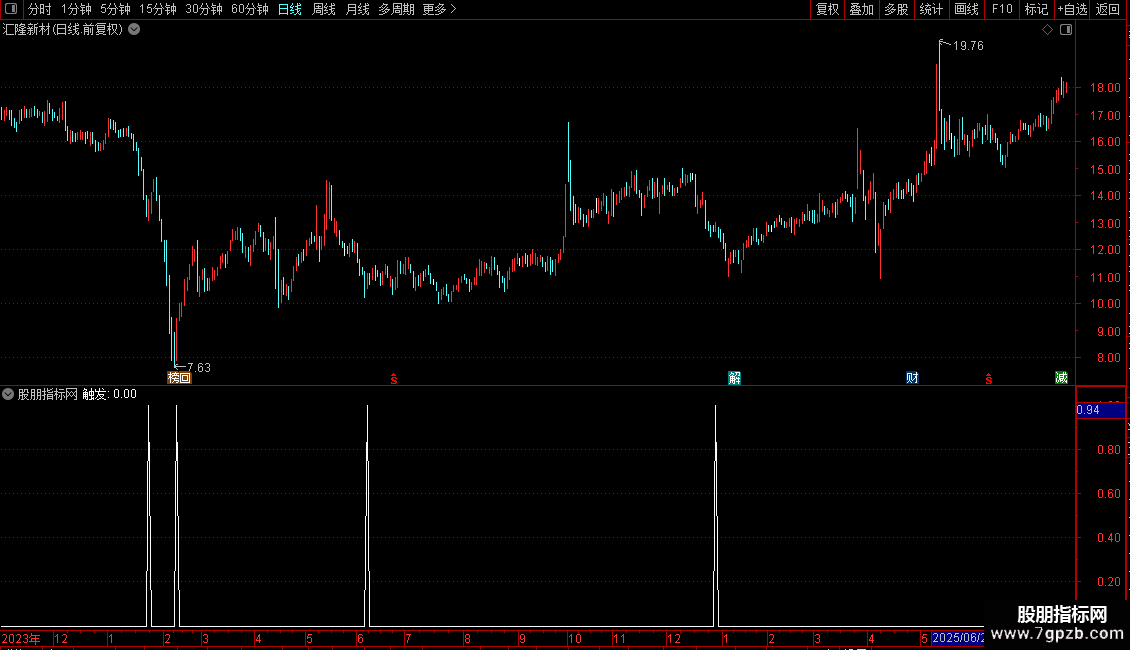Select the 日线 daily period
The image size is (1130, 650).
coord(290,9)
